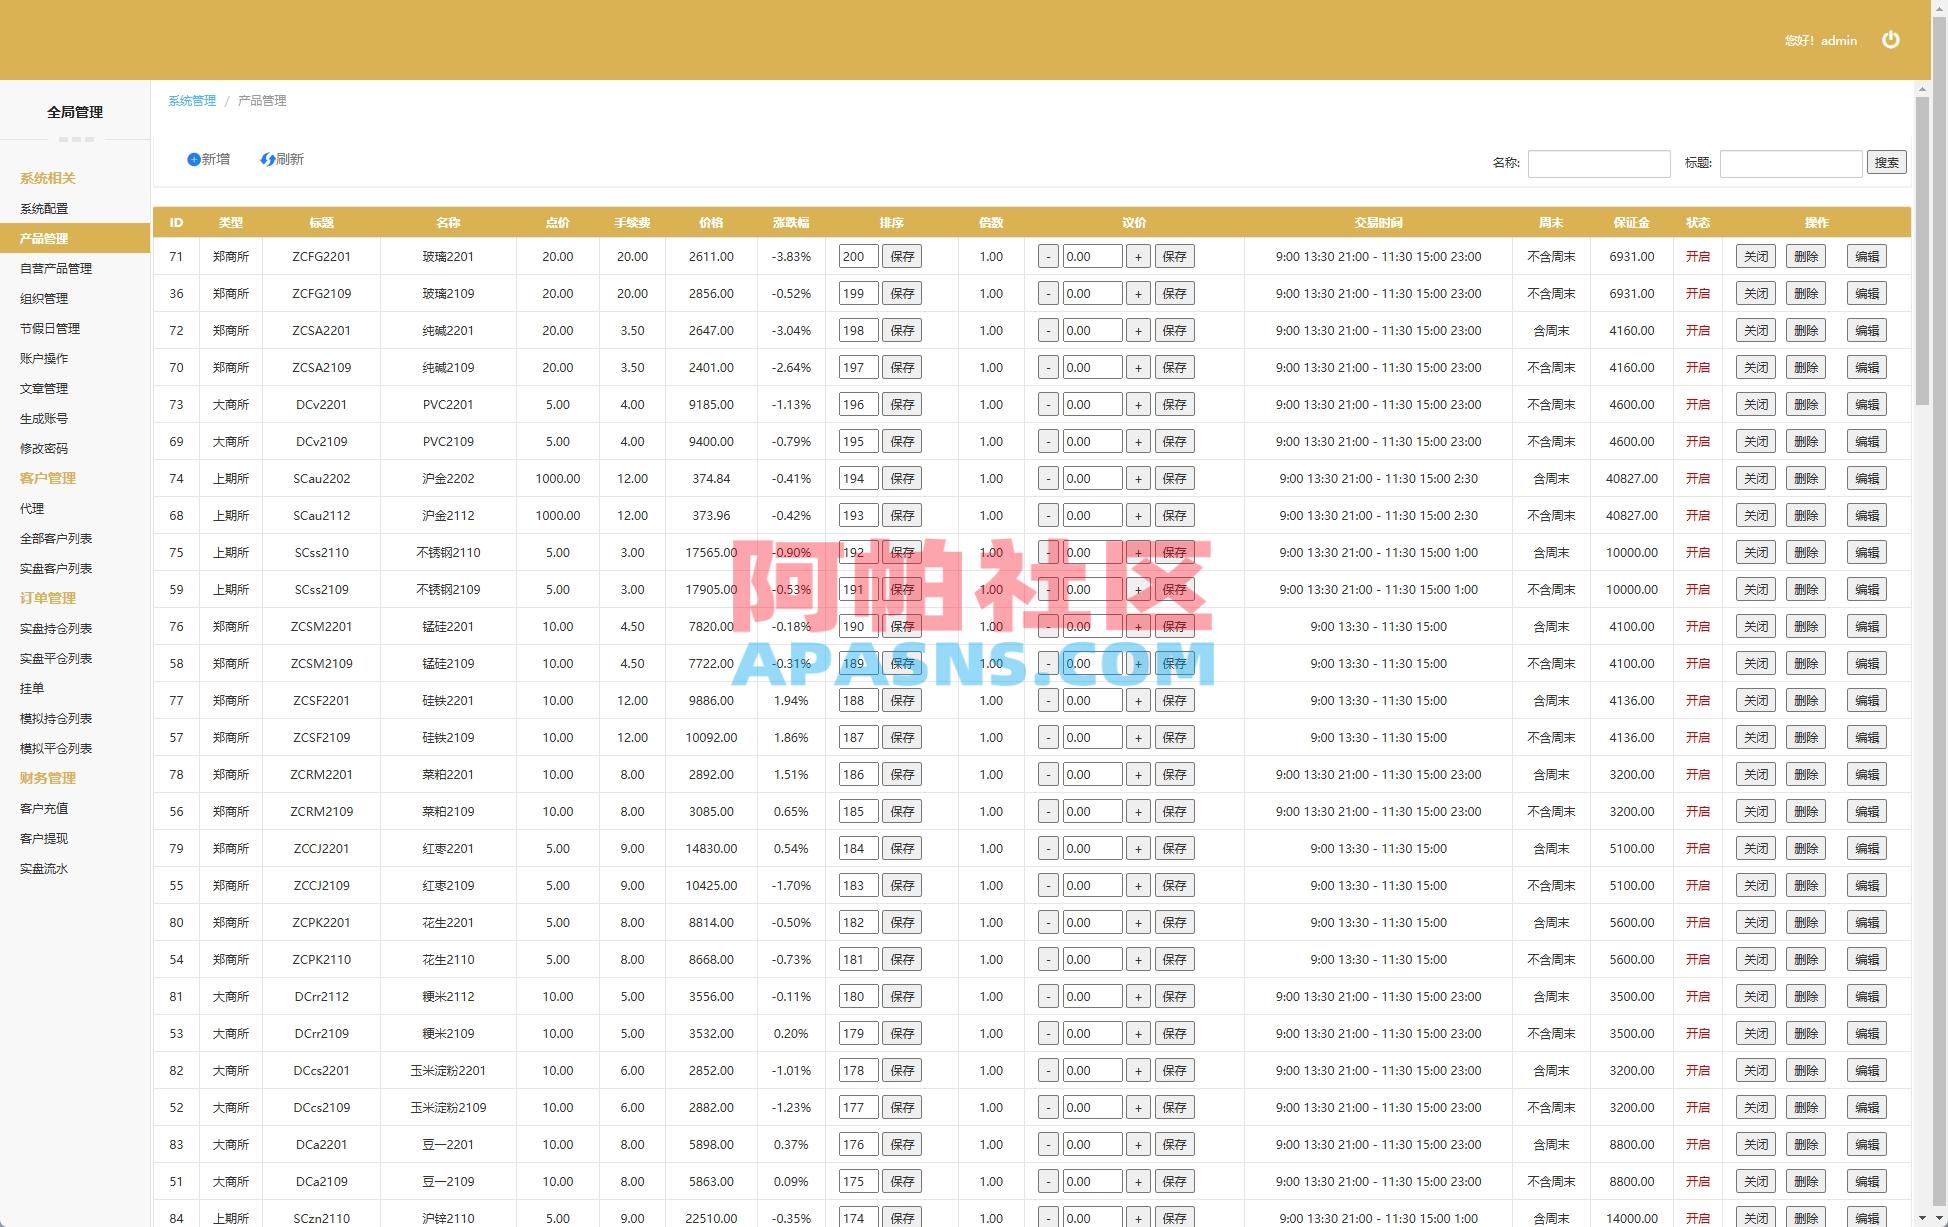The height and width of the screenshot is (1227, 1948).
Task: Edit the 纯碱2201 product
Action: (1868, 330)
